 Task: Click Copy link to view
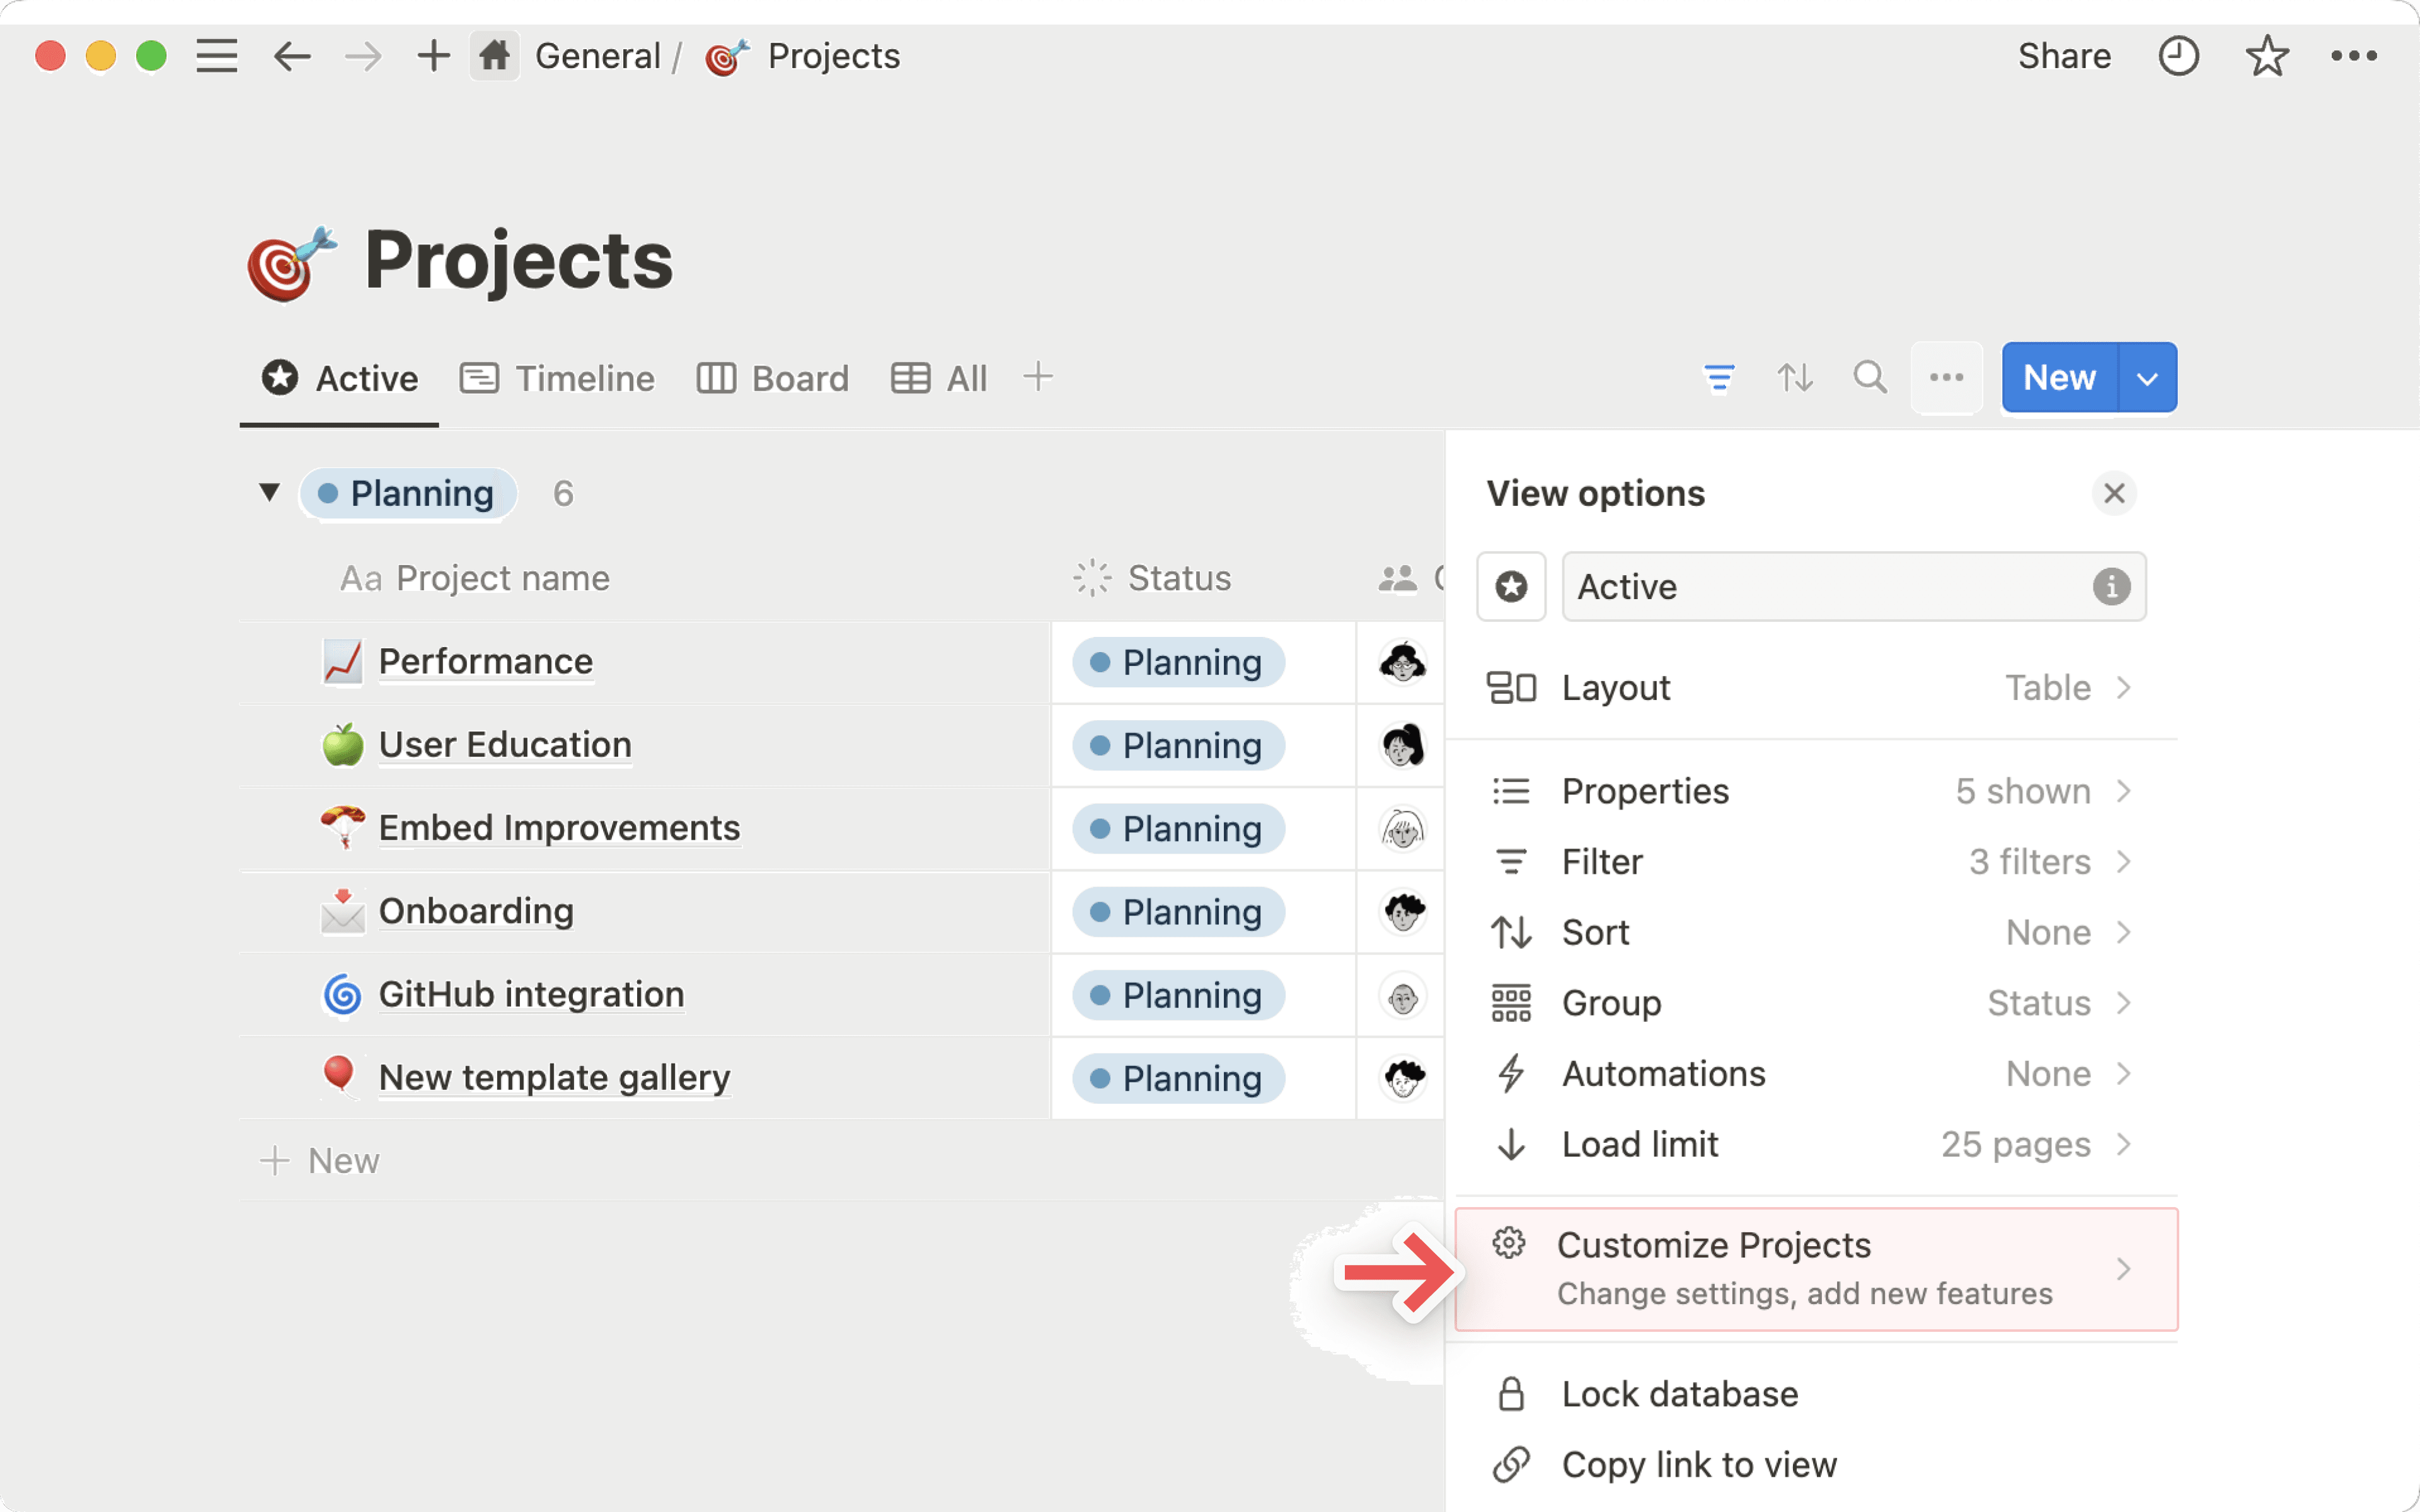(x=1698, y=1465)
